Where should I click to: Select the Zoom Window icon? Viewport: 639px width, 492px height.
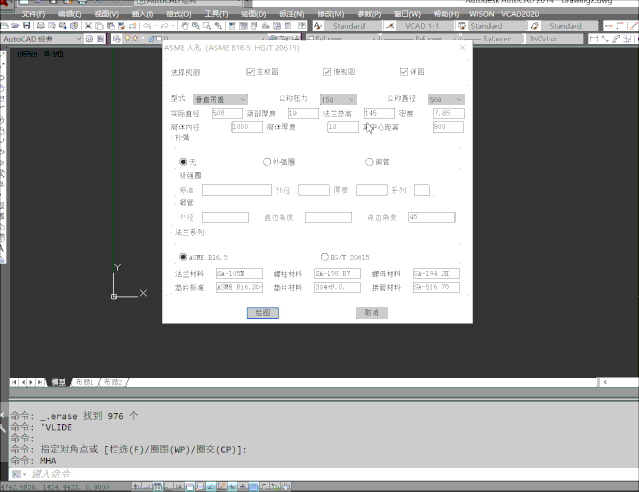[x=207, y=26]
